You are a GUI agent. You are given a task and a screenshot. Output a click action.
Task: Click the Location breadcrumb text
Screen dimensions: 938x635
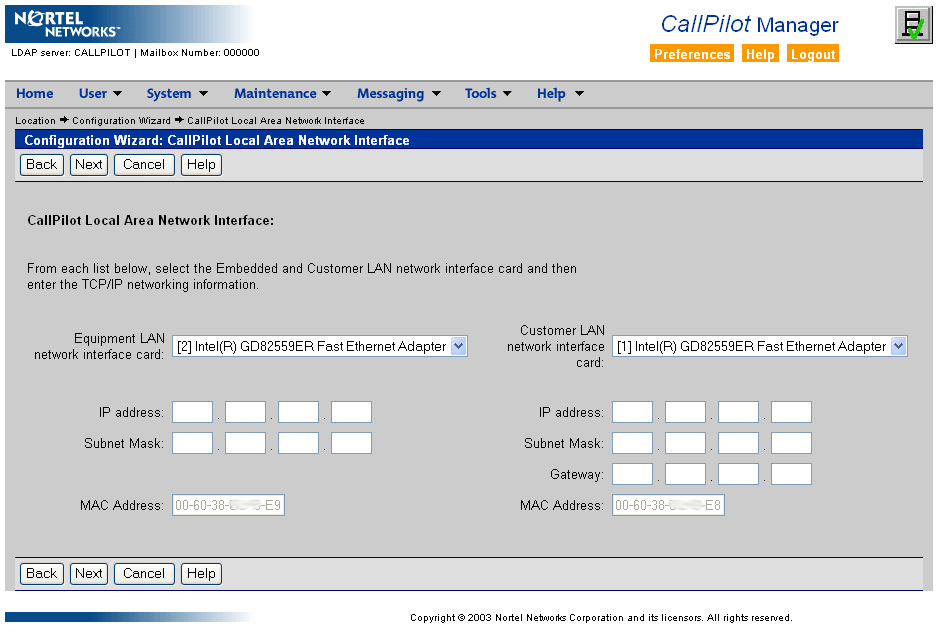35,121
